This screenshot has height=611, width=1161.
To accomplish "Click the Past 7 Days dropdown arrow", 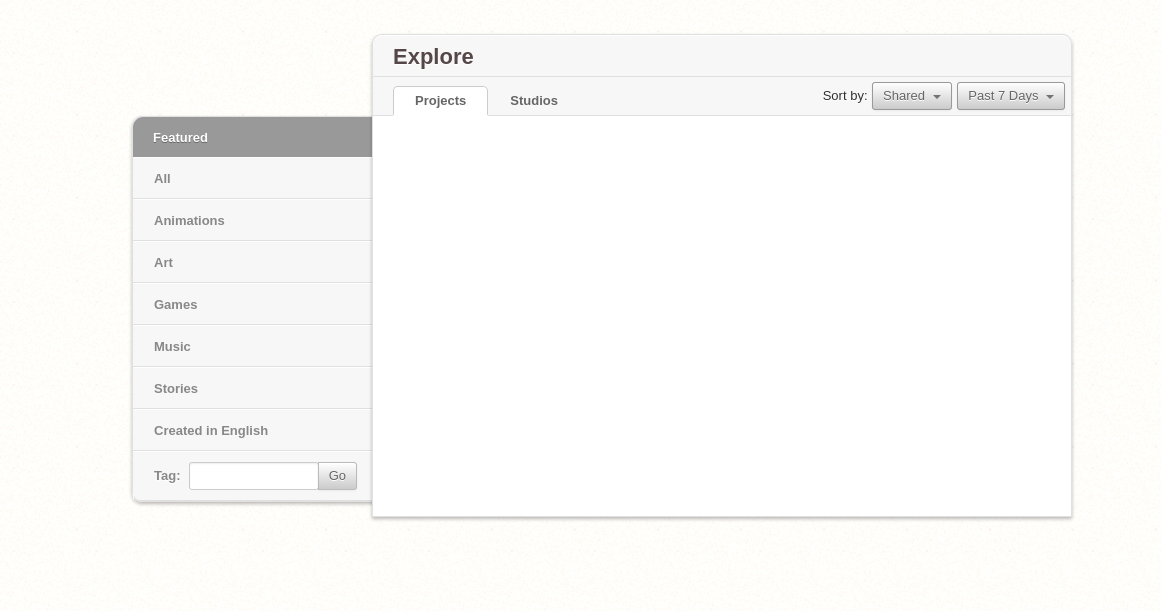I will (x=1050, y=96).
